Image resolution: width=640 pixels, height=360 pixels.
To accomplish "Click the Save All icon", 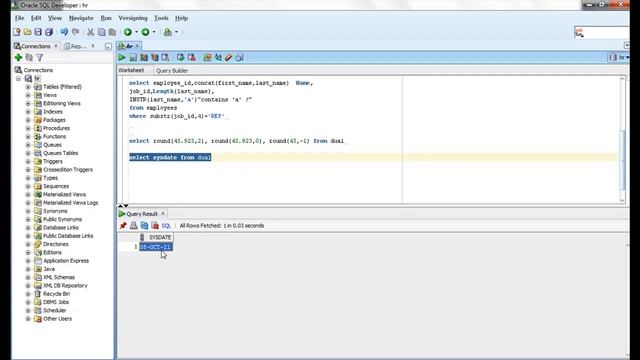I will tap(49, 32).
